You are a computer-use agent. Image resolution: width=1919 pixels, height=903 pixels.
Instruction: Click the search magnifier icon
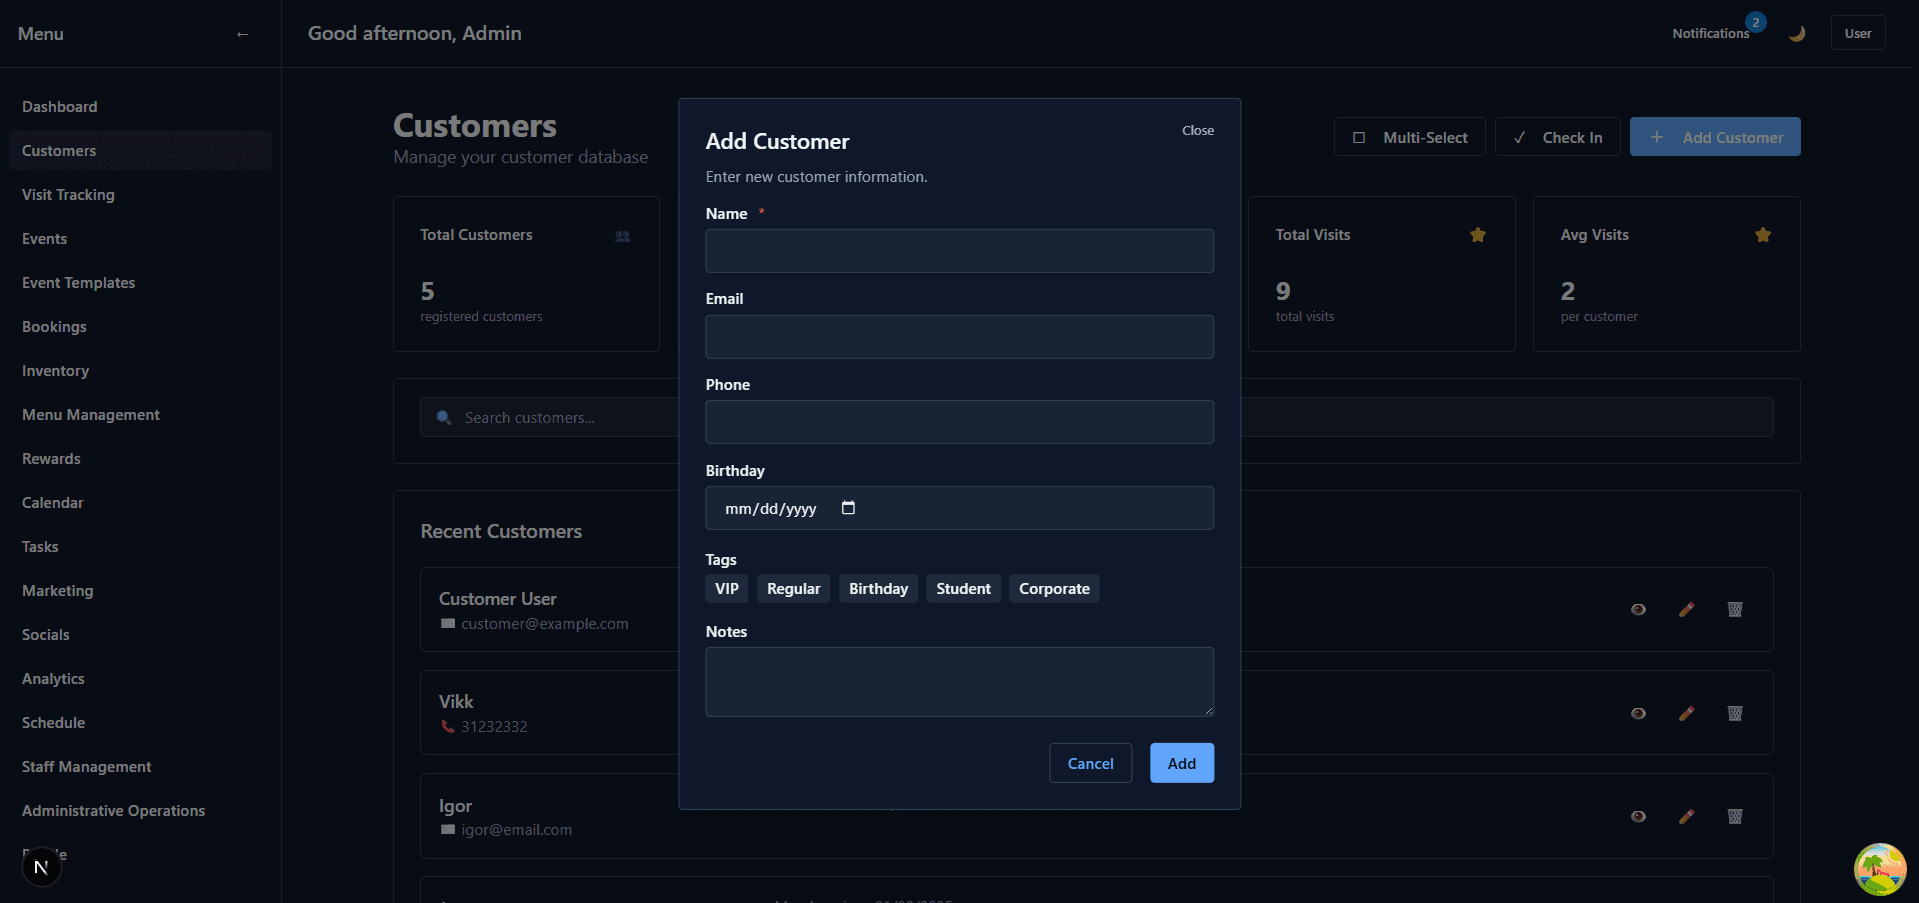coord(444,418)
